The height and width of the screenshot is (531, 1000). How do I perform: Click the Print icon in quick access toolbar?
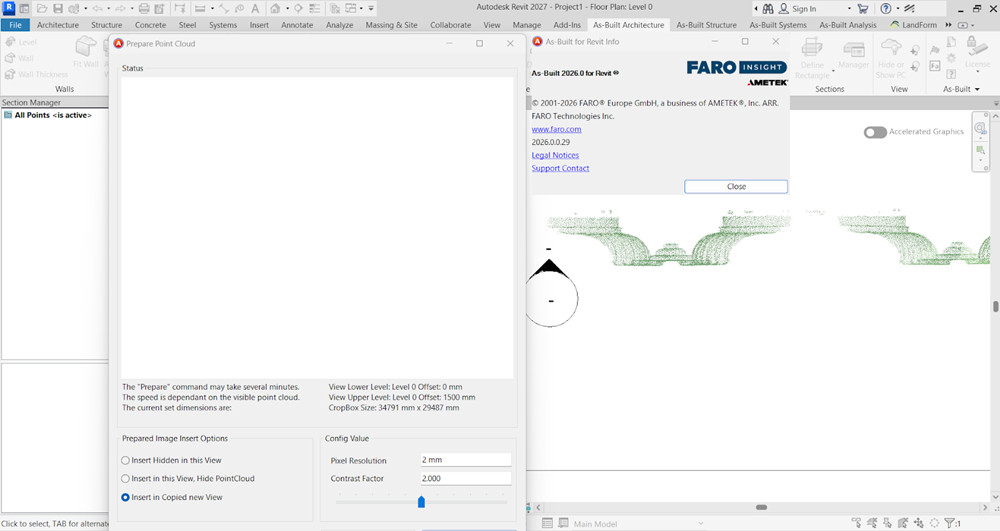click(144, 8)
